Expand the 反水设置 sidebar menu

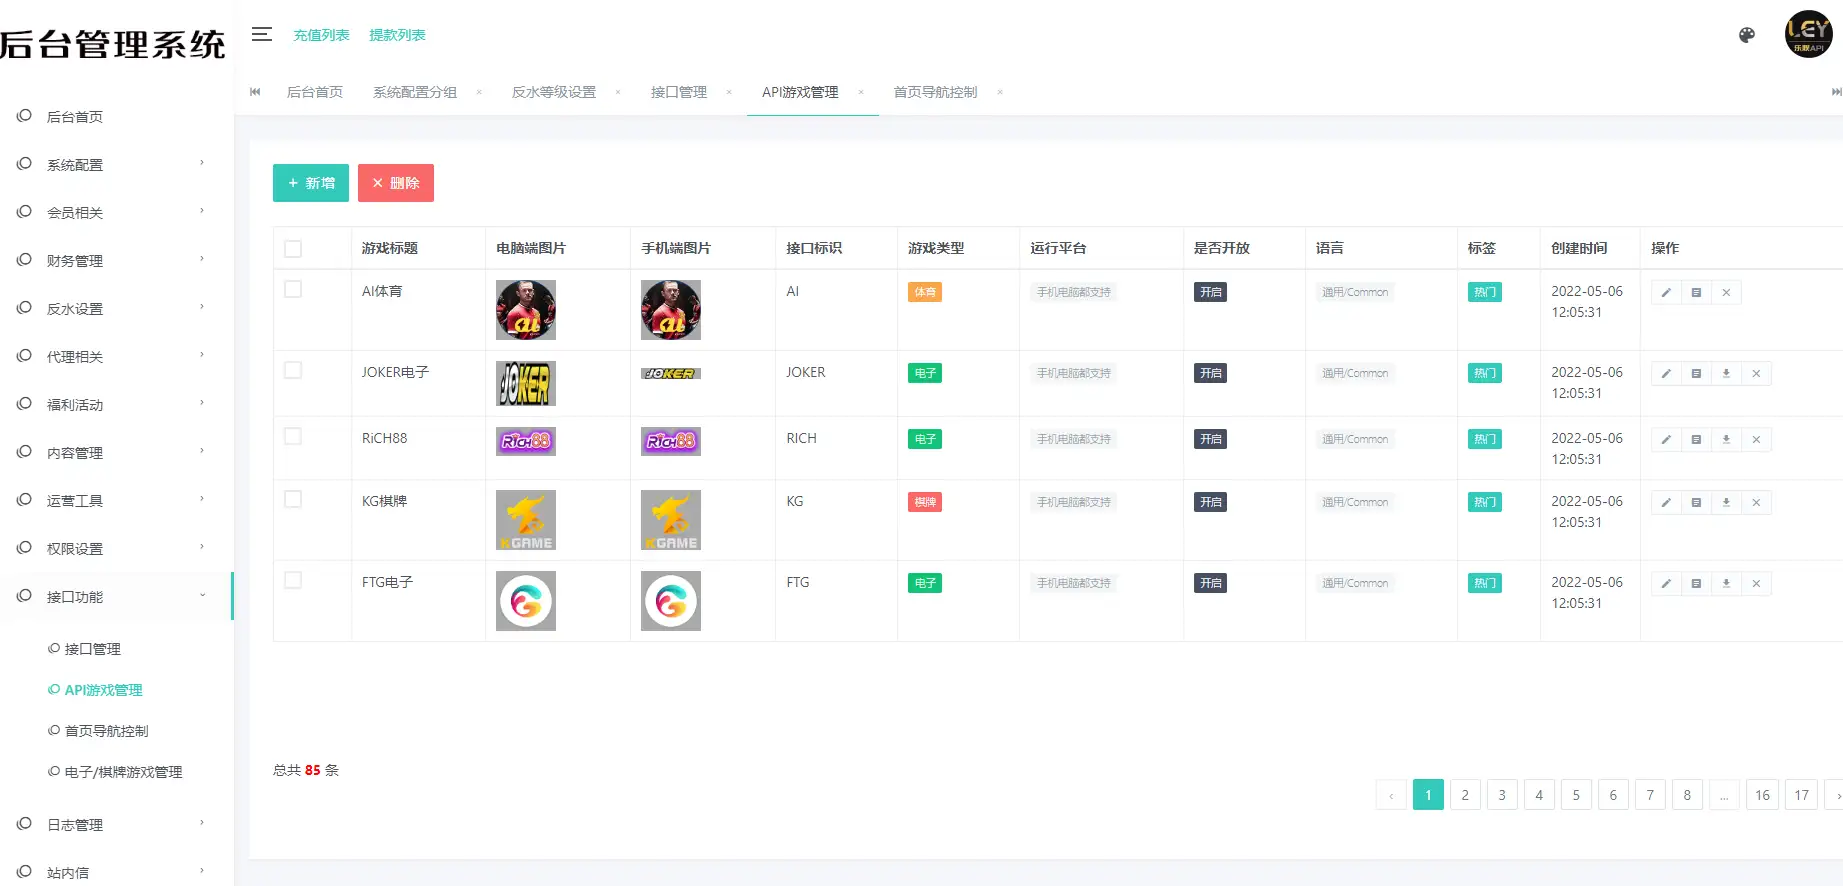[116, 308]
